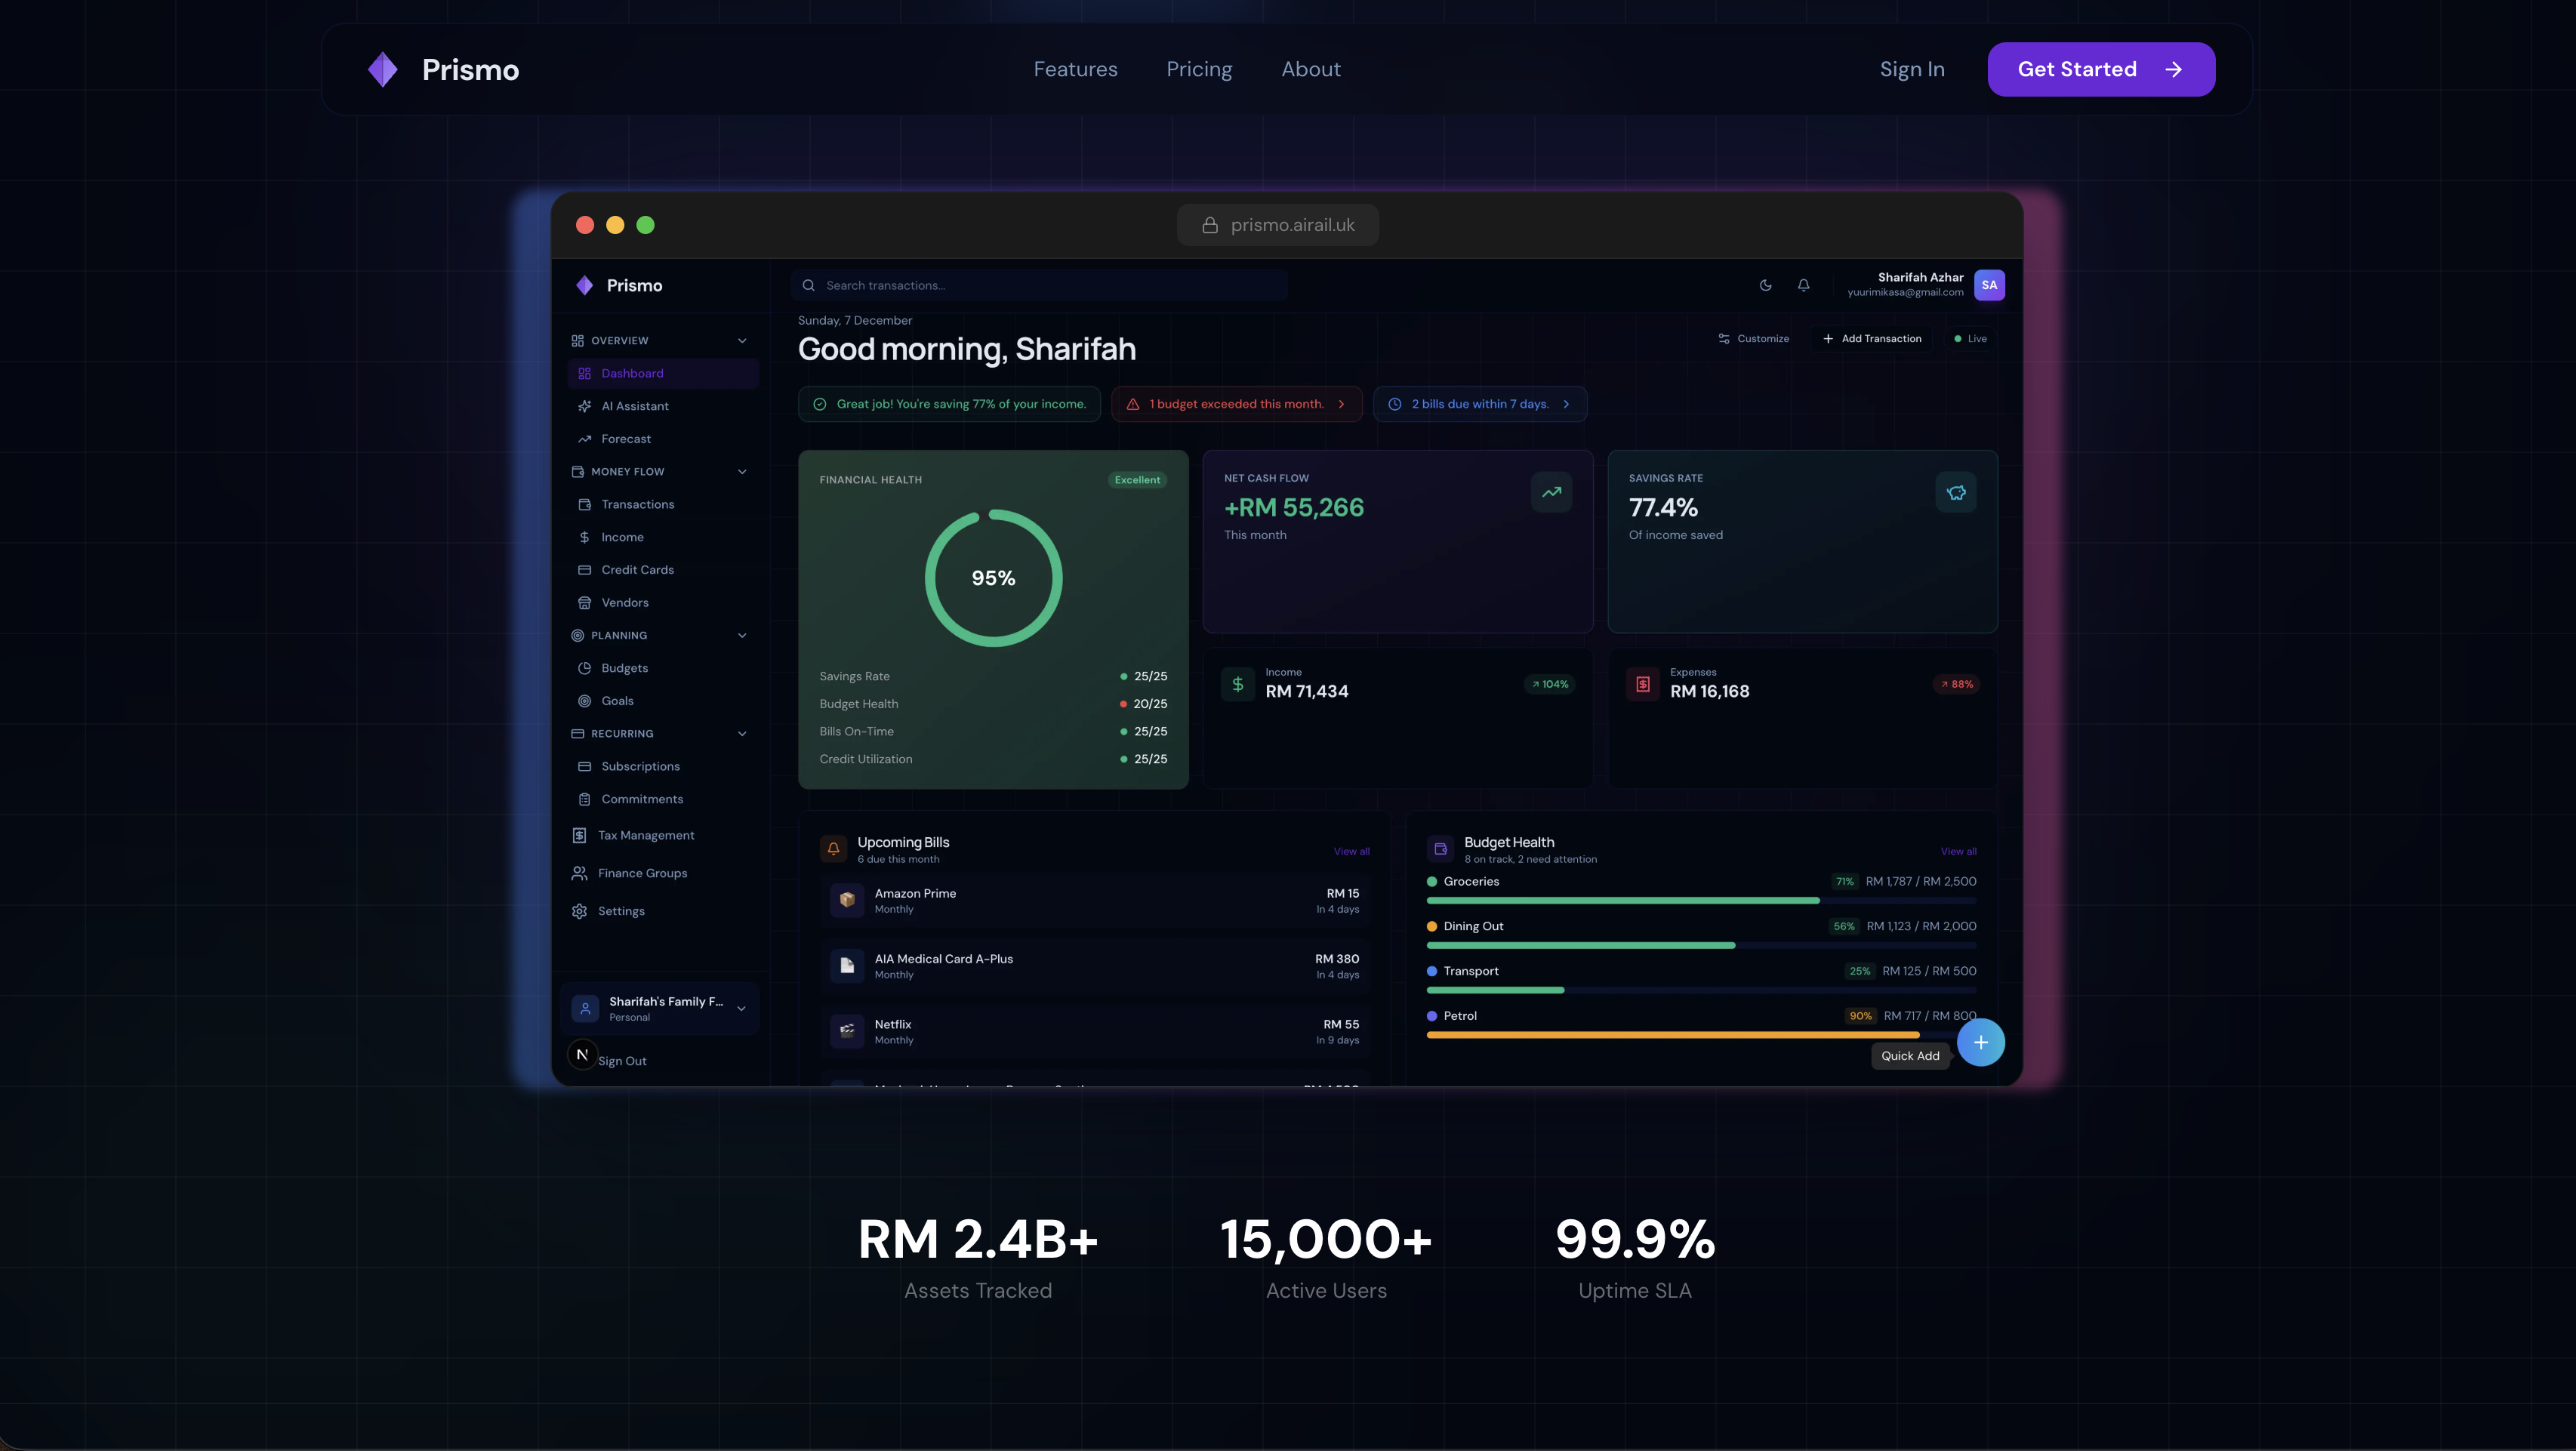
Task: Toggle the Live status indicator
Action: pos(1970,339)
